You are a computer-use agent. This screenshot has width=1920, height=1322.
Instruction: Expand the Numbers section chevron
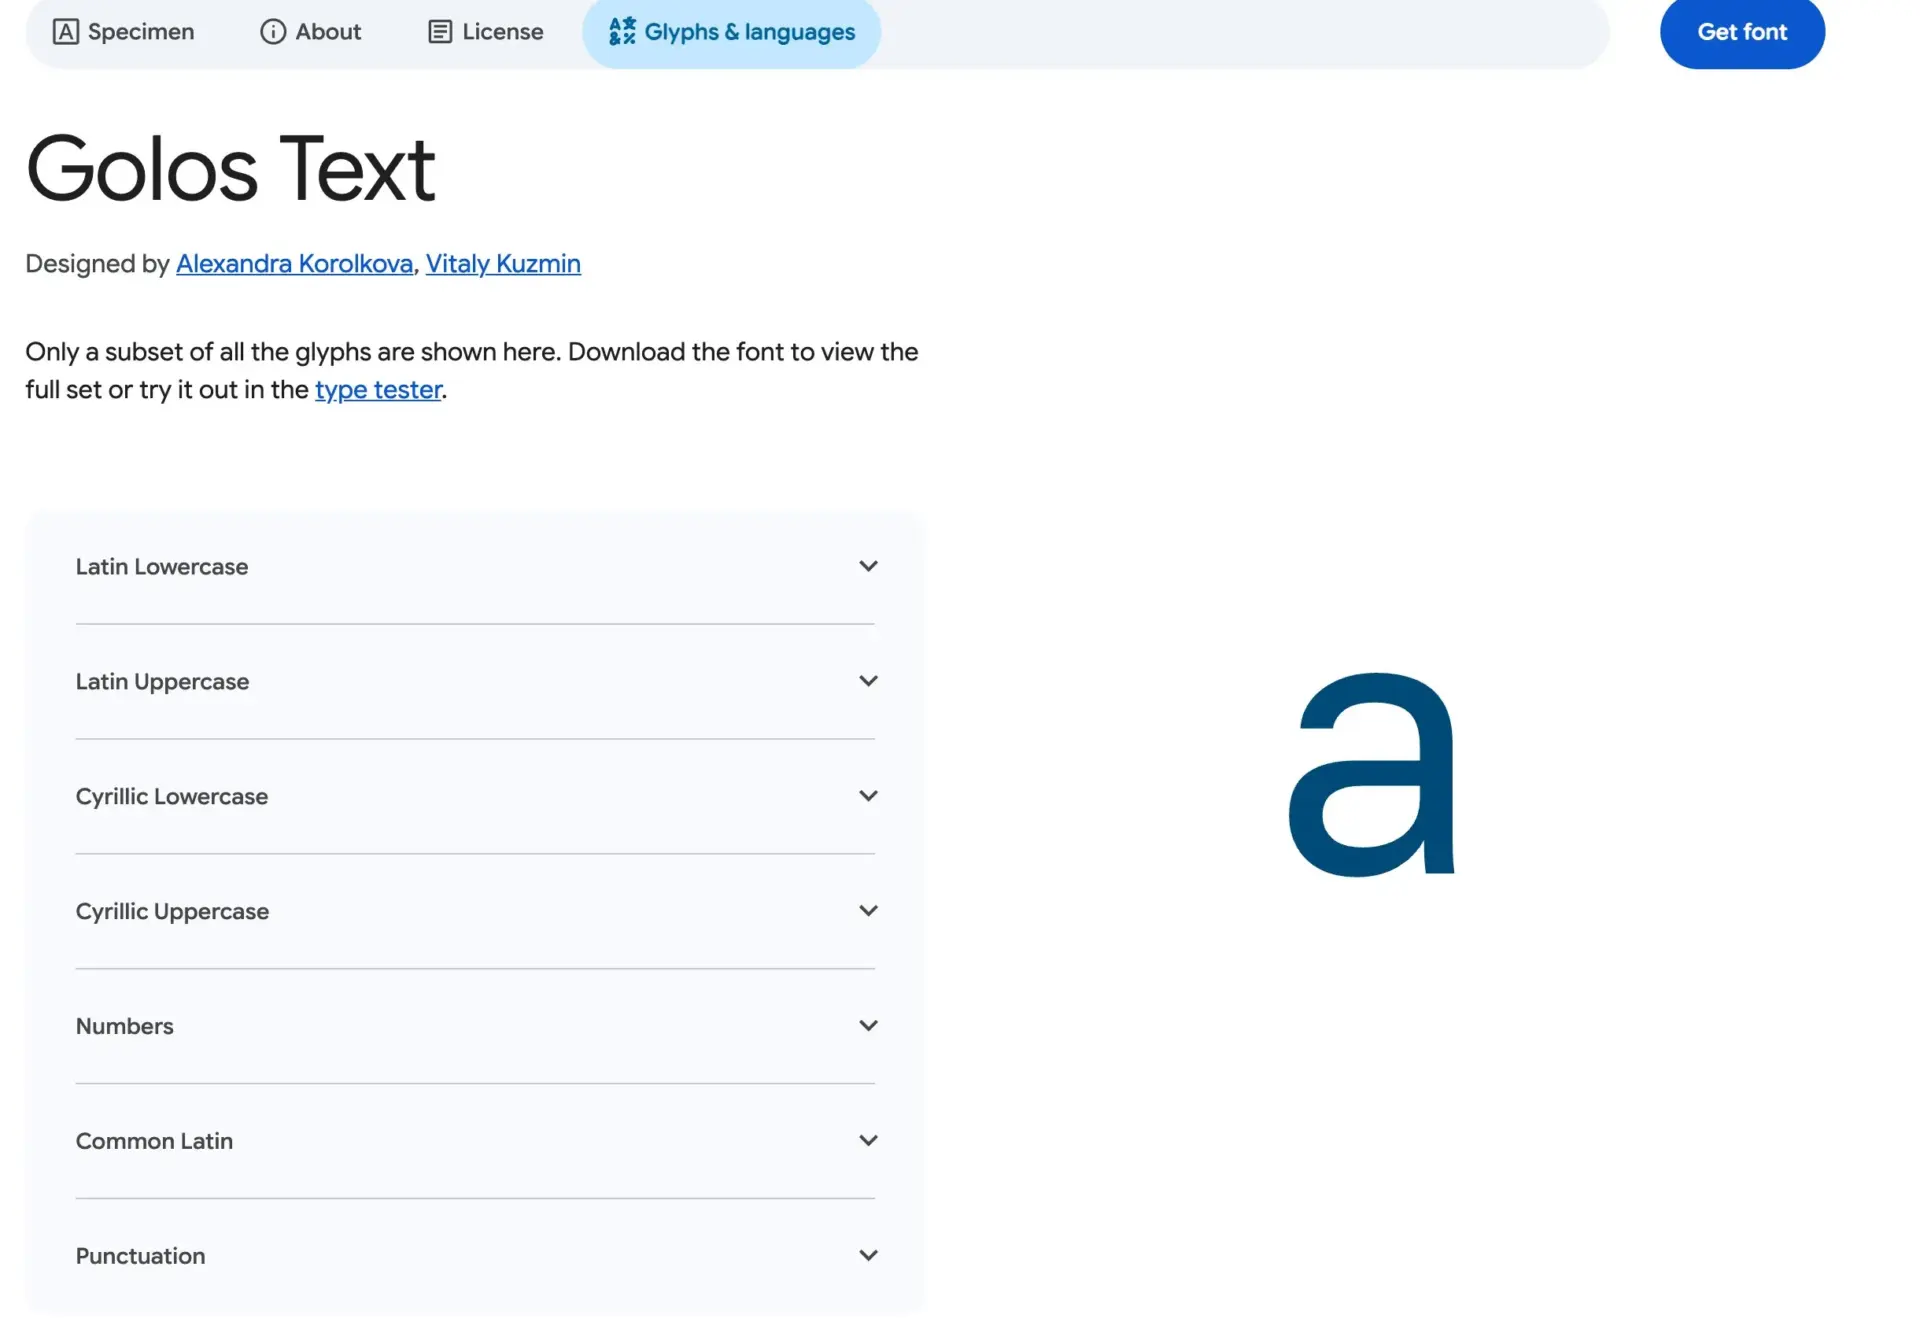[x=868, y=1026]
